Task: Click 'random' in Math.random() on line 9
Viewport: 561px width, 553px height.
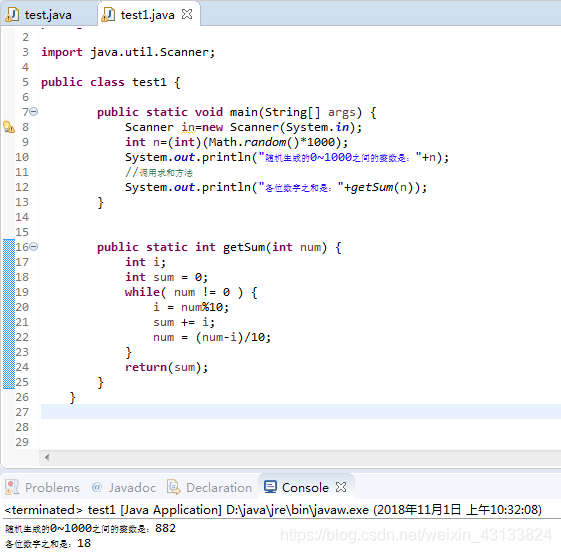Action: (265, 142)
